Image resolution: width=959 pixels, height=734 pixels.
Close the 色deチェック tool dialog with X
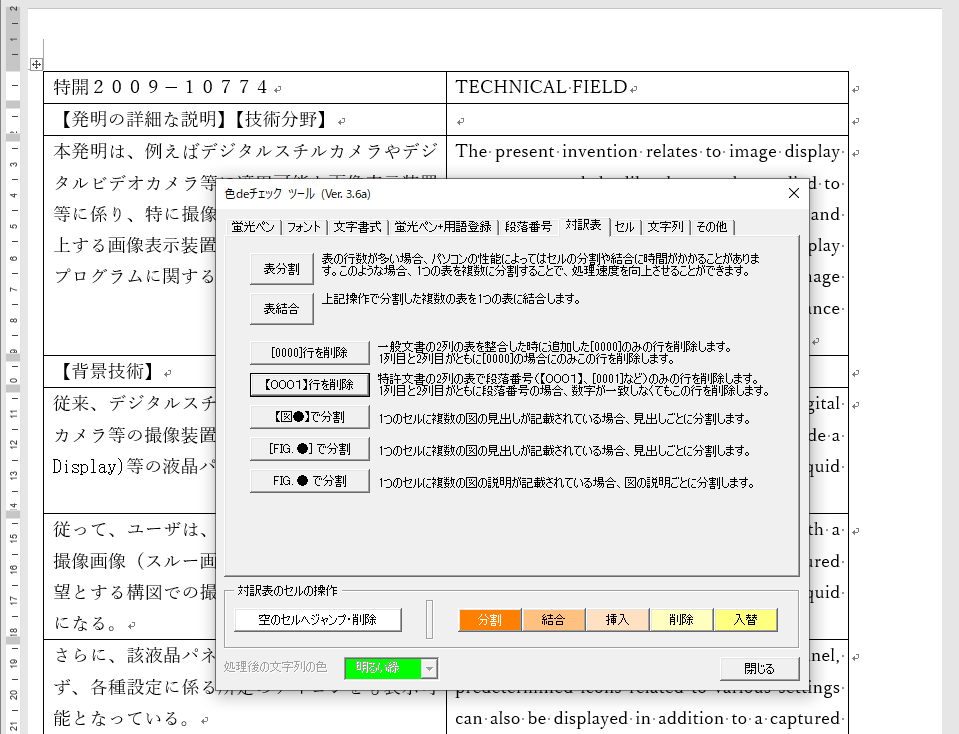pyautogui.click(x=794, y=193)
